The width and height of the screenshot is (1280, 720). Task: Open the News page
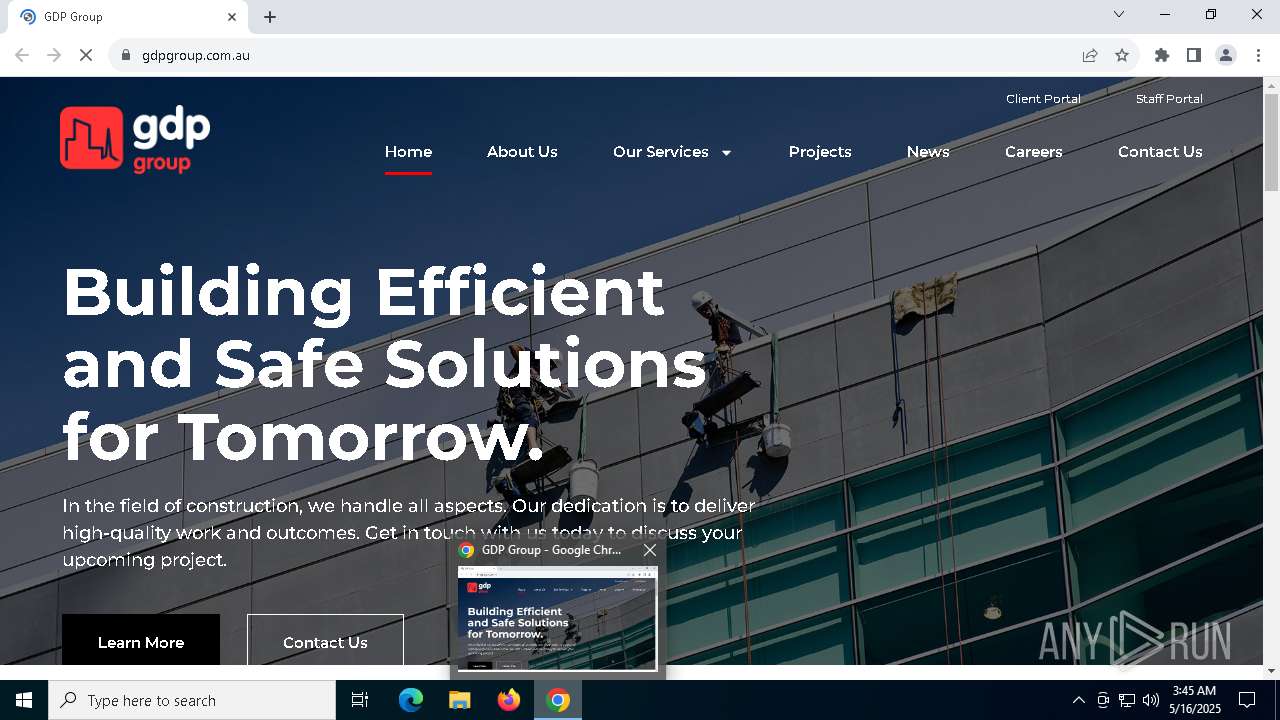pos(928,152)
